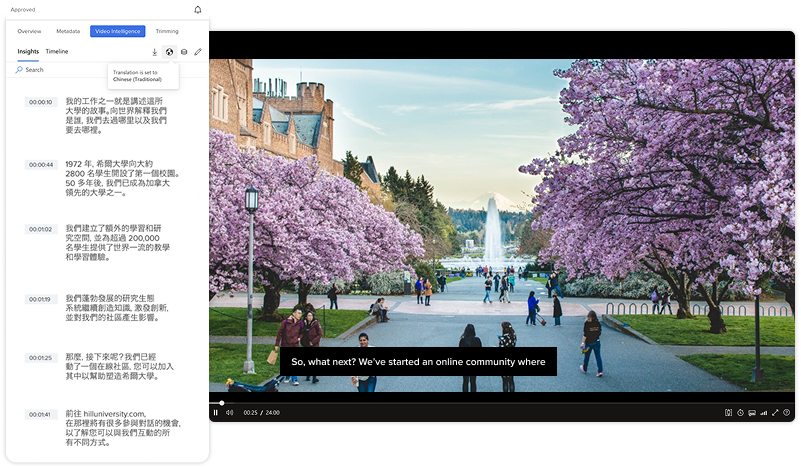801x468 pixels.
Task: Mute the video volume
Action: tap(229, 412)
